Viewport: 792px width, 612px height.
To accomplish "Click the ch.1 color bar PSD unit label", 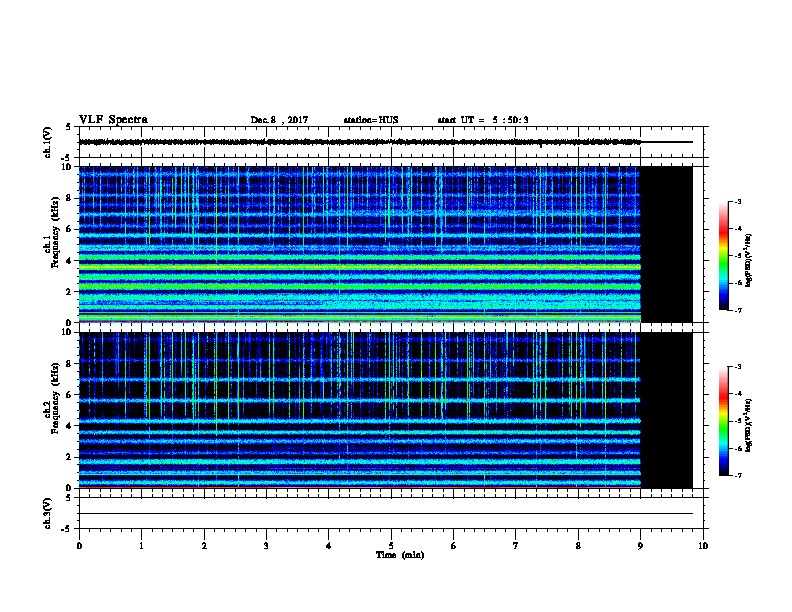I will click(749, 260).
